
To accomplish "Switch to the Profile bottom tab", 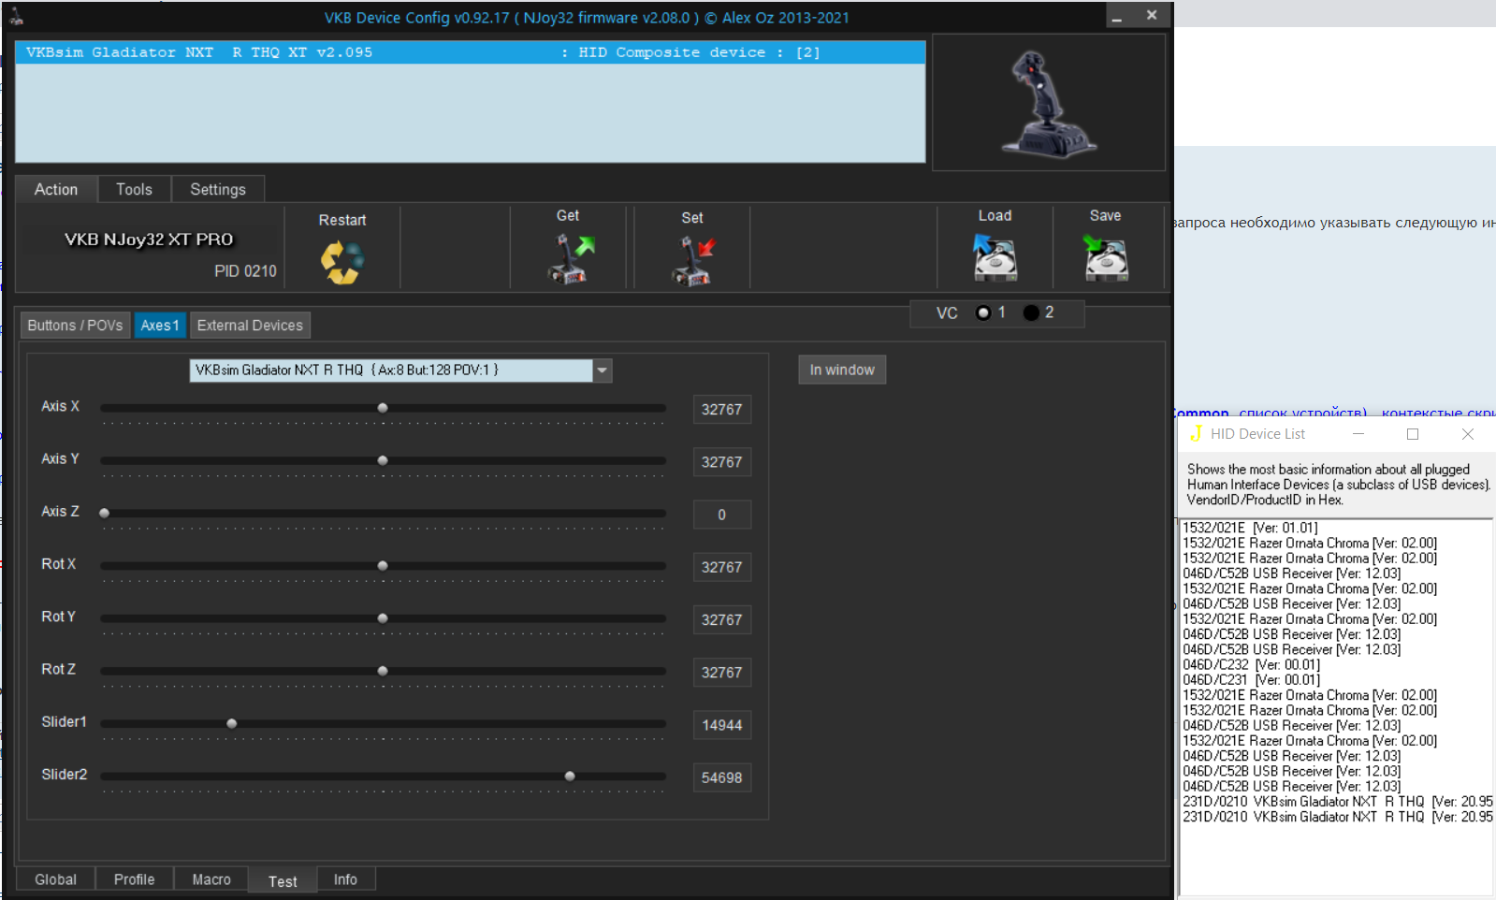I will (134, 879).
